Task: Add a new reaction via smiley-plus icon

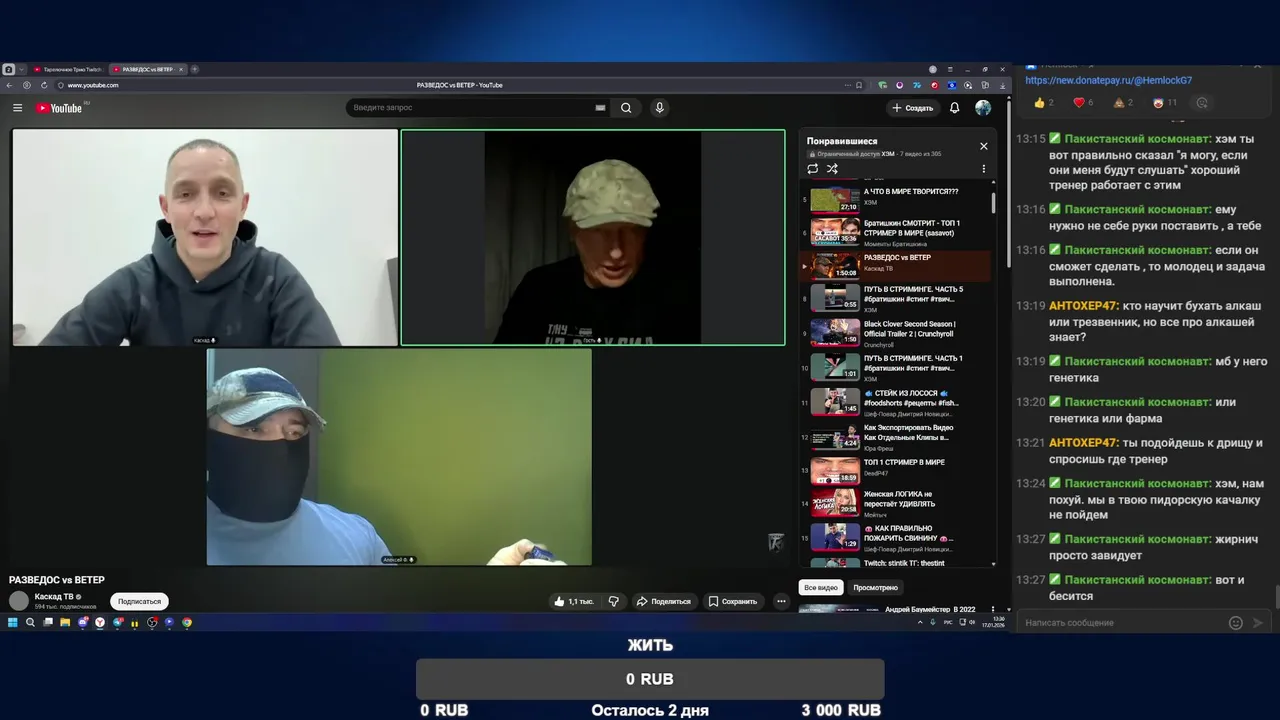Action: pyautogui.click(x=1202, y=102)
